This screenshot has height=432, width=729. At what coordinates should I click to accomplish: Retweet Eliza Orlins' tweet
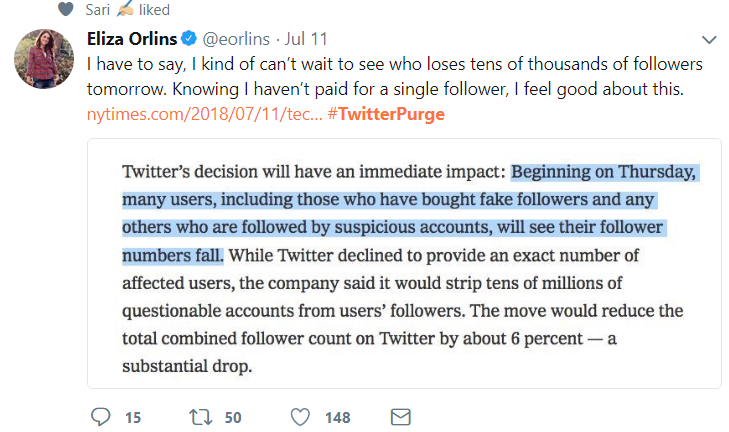(197, 416)
